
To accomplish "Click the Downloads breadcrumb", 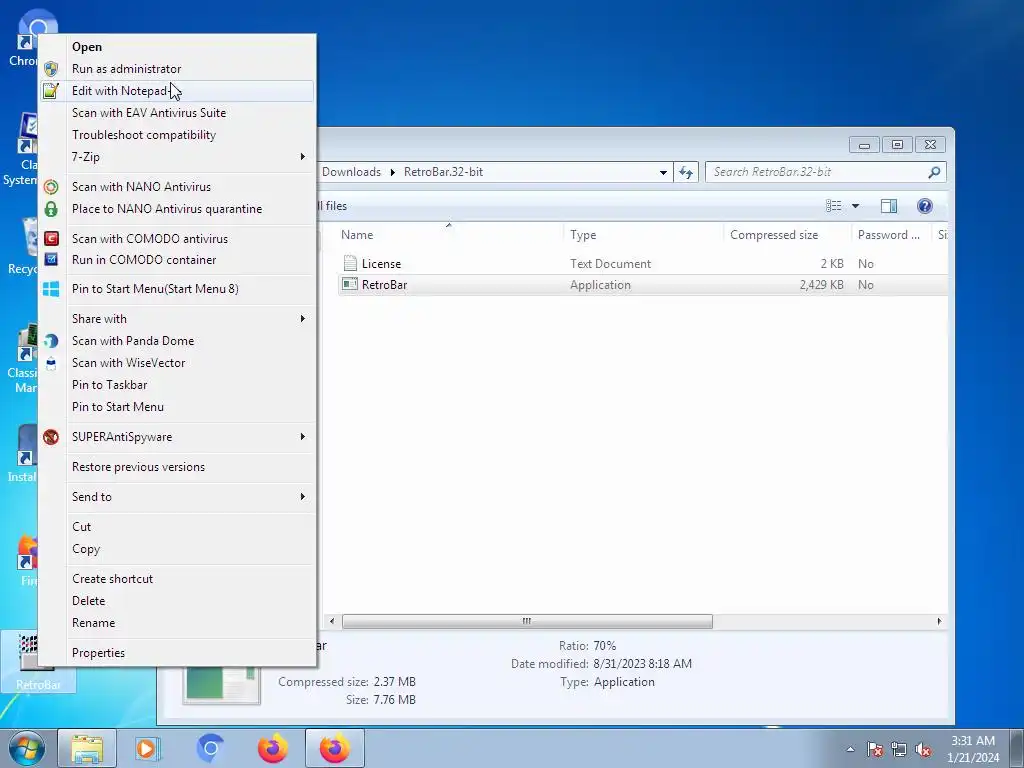I will click(351, 172).
